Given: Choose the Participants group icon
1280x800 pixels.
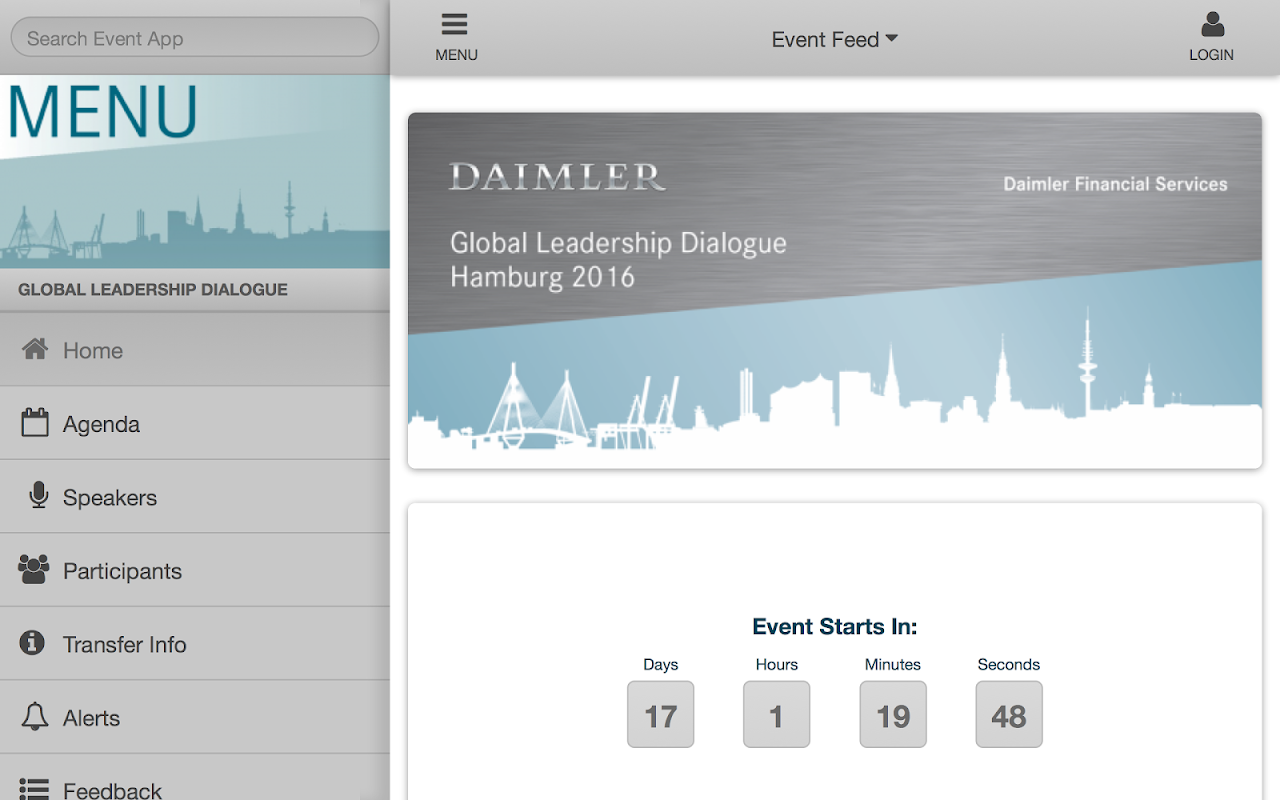Looking at the screenshot, I should [34, 570].
